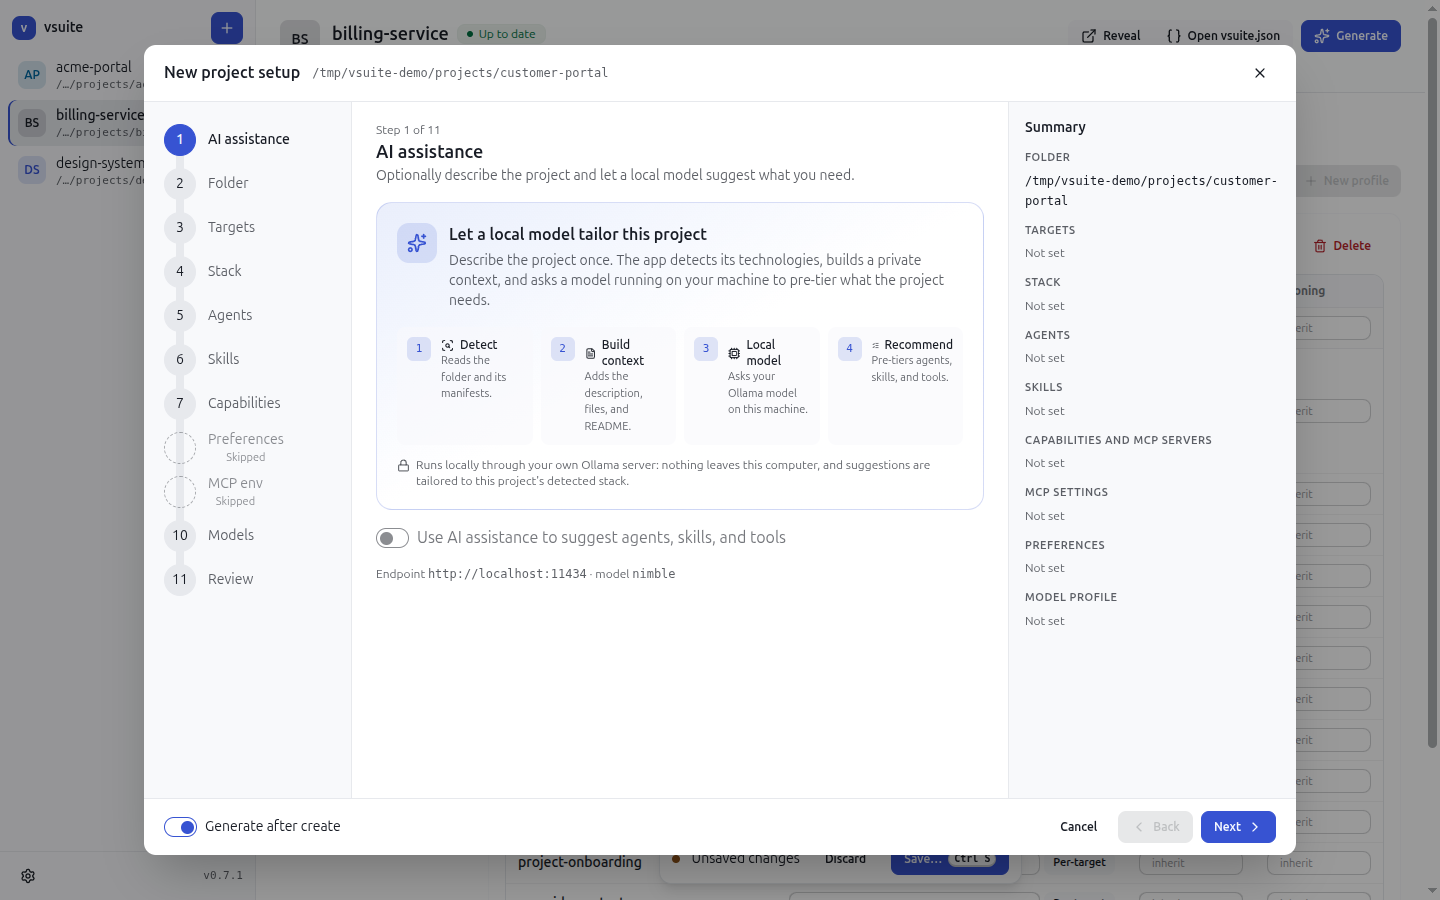Click the Reveal button in background window
The image size is (1440, 900).
(1111, 36)
